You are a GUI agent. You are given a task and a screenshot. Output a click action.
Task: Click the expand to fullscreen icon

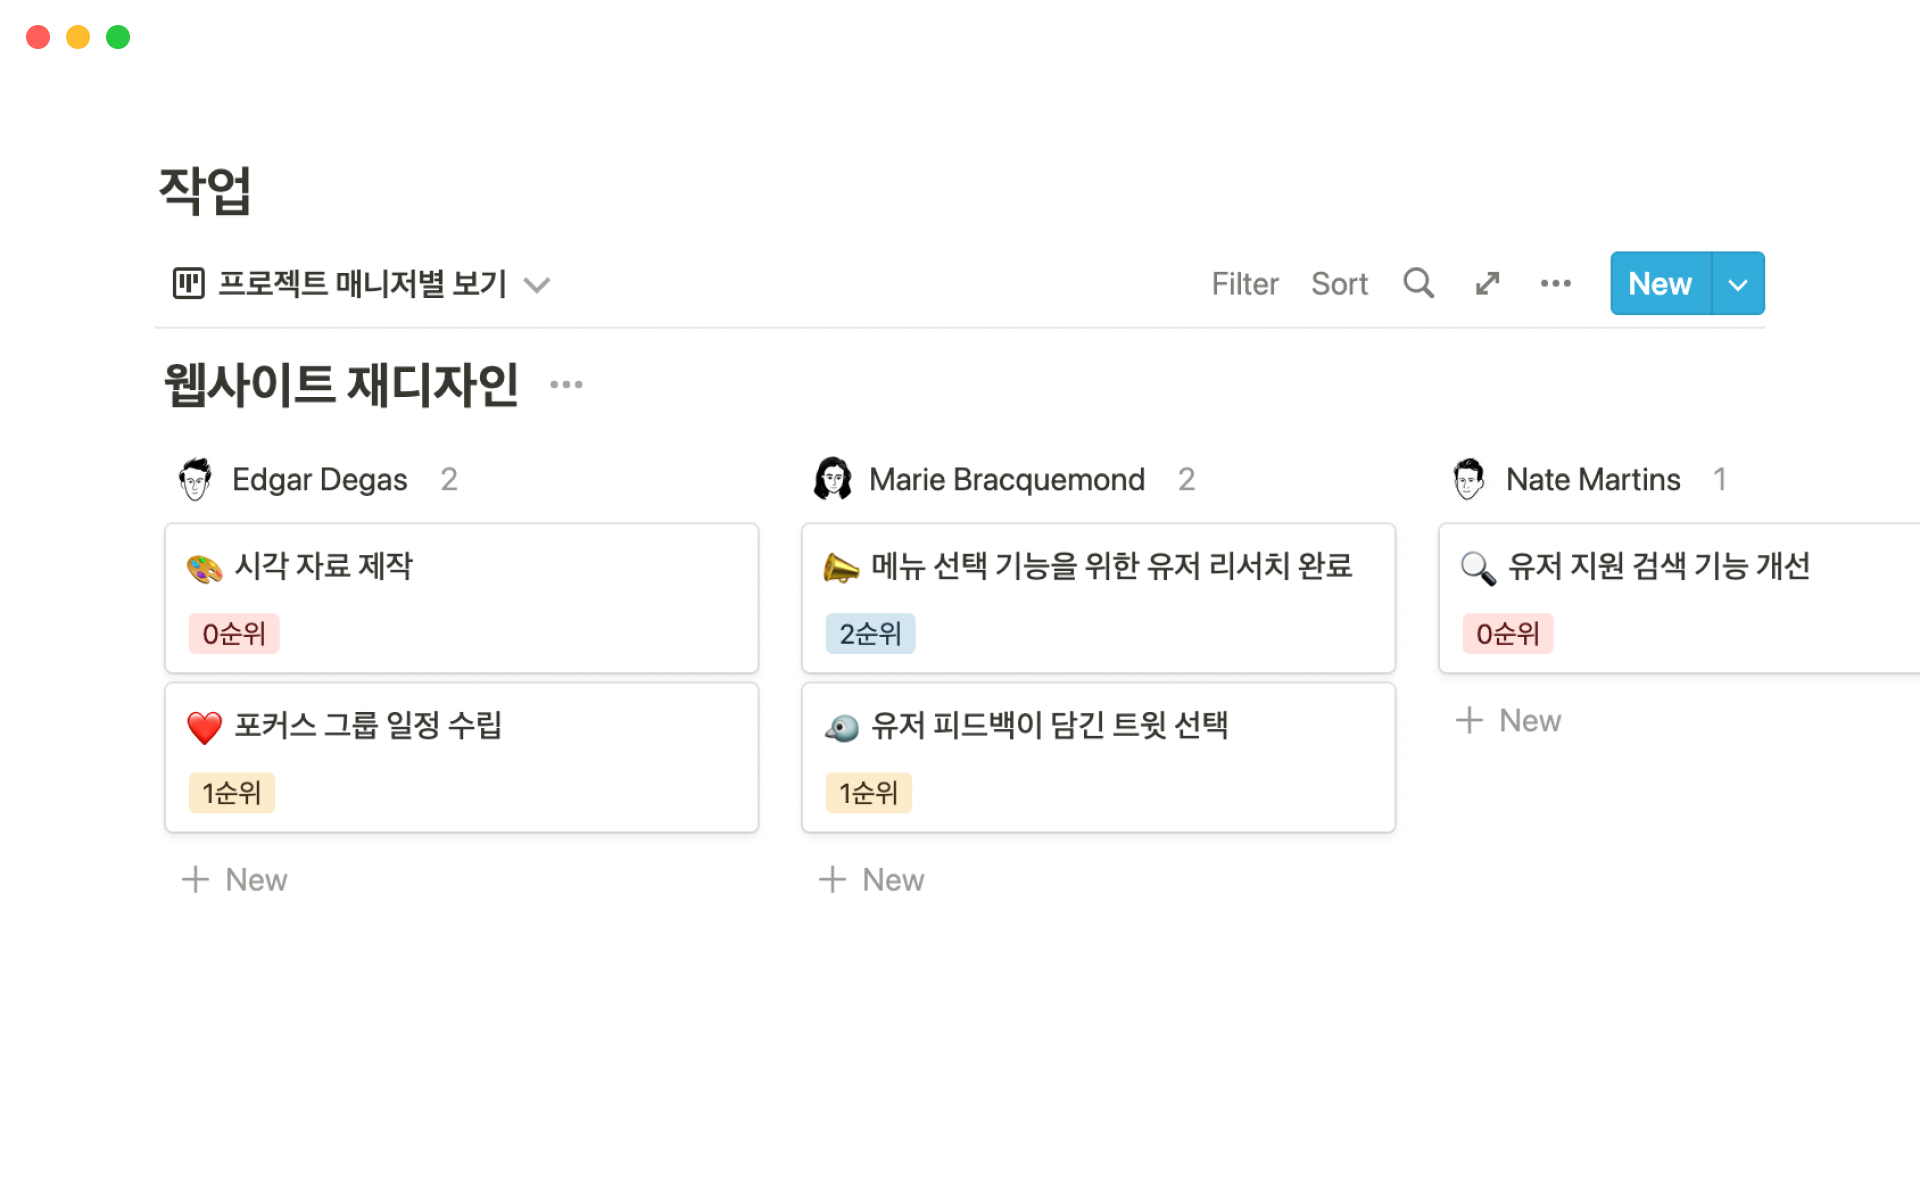point(1486,282)
